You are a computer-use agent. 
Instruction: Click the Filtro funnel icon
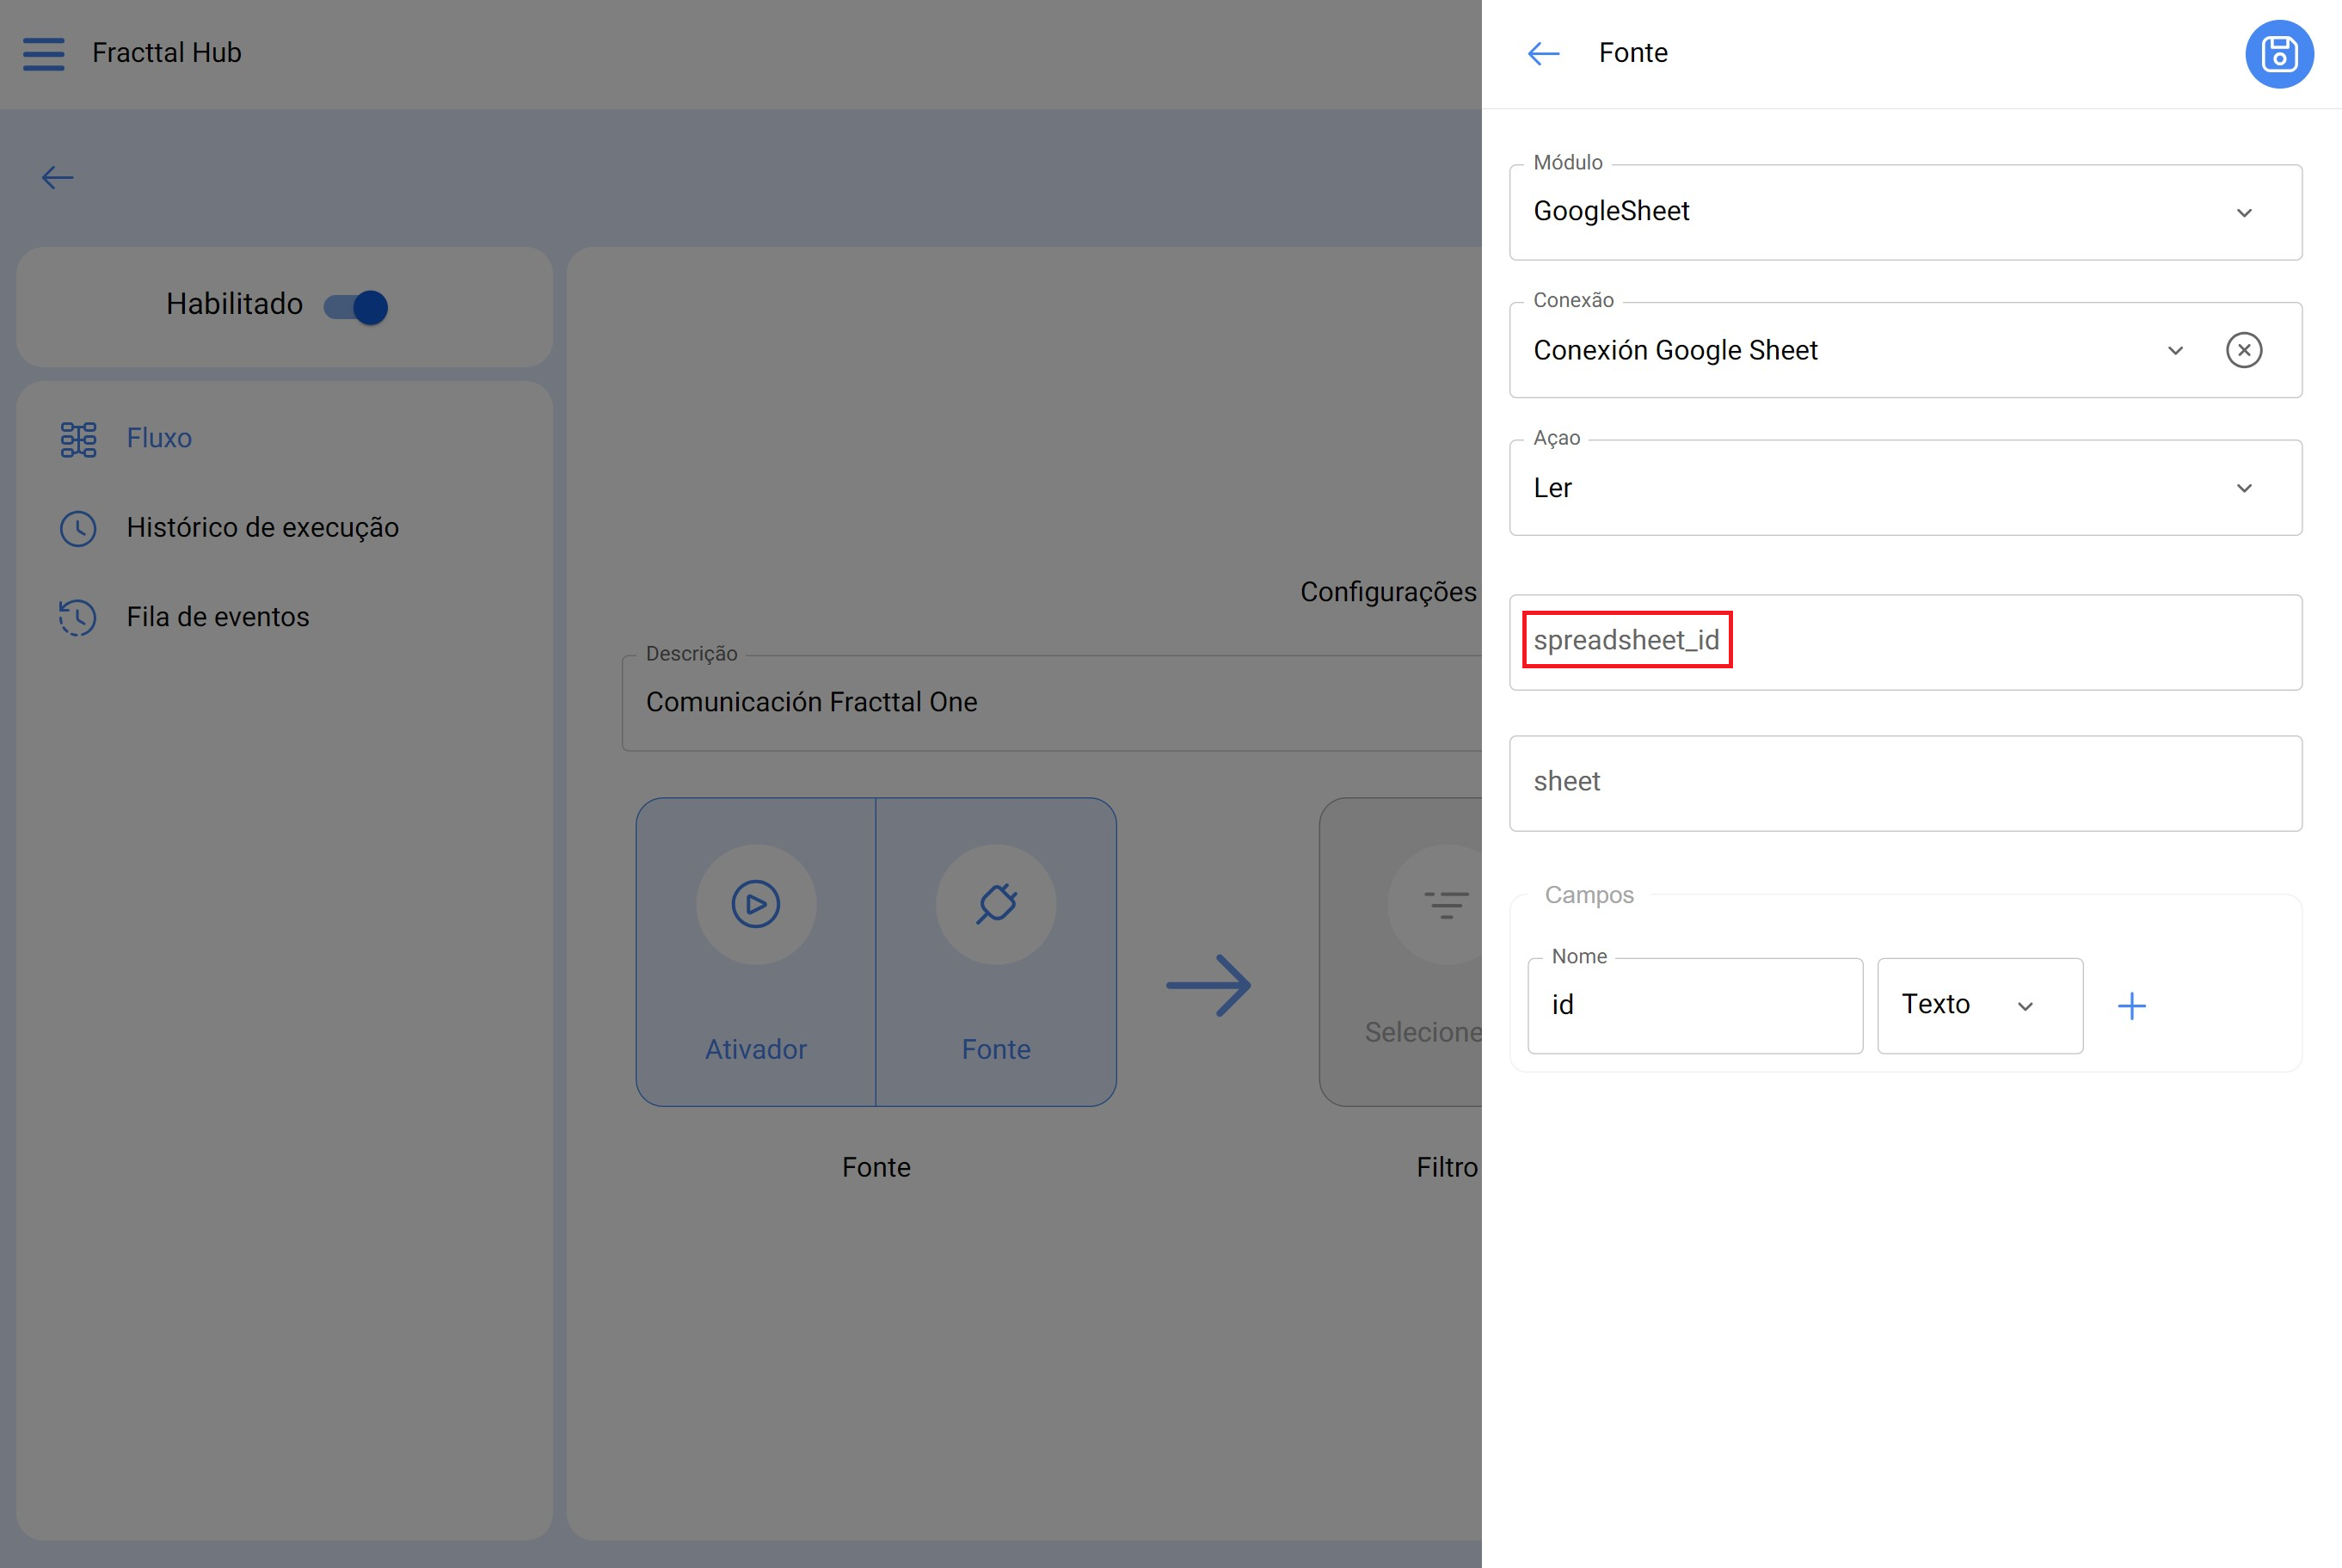coord(1446,904)
